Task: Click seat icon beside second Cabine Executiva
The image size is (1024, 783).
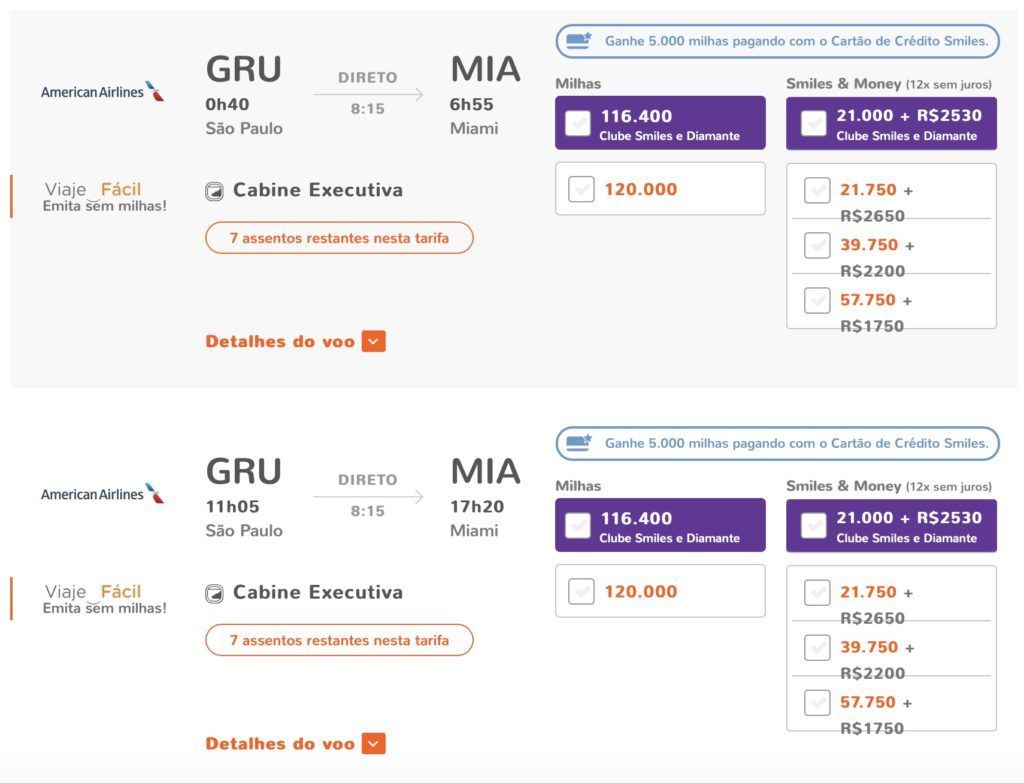Action: [x=214, y=594]
